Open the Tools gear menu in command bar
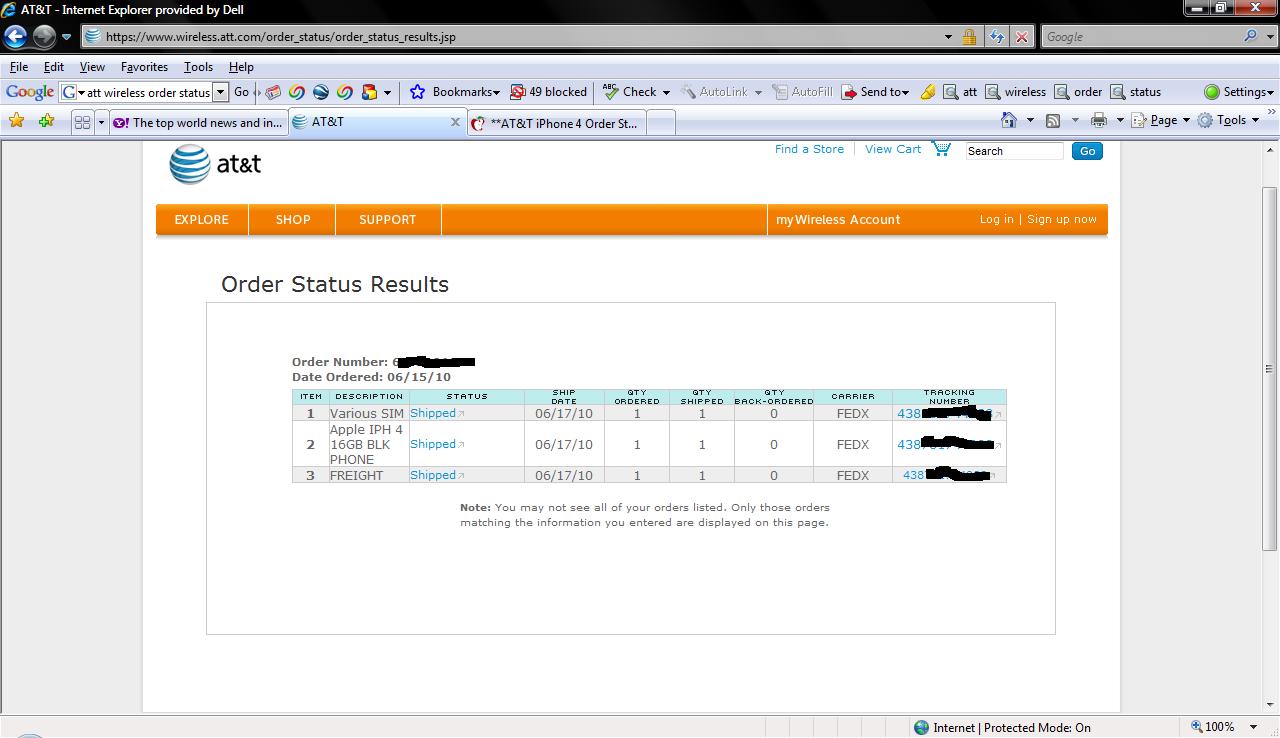Screen dimensions: 1280x738 pos(1229,120)
